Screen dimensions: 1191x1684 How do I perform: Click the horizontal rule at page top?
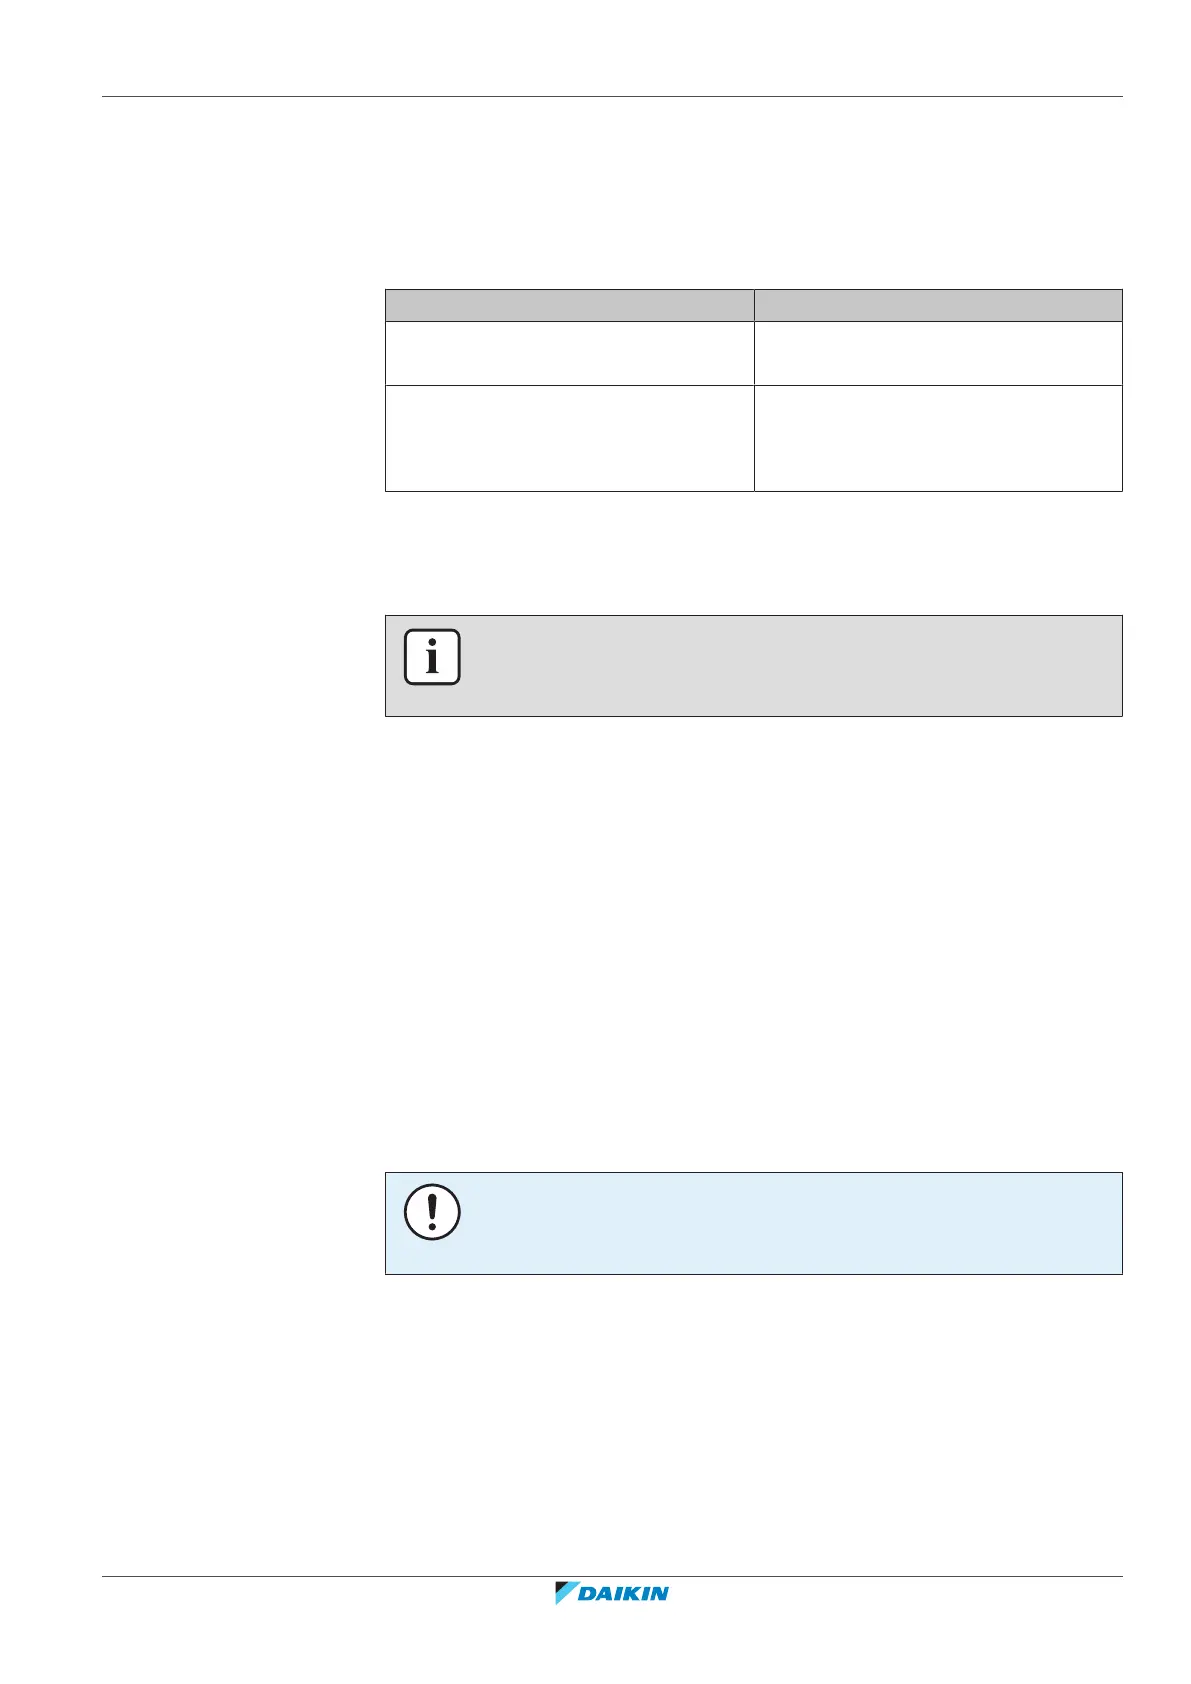pyautogui.click(x=612, y=97)
